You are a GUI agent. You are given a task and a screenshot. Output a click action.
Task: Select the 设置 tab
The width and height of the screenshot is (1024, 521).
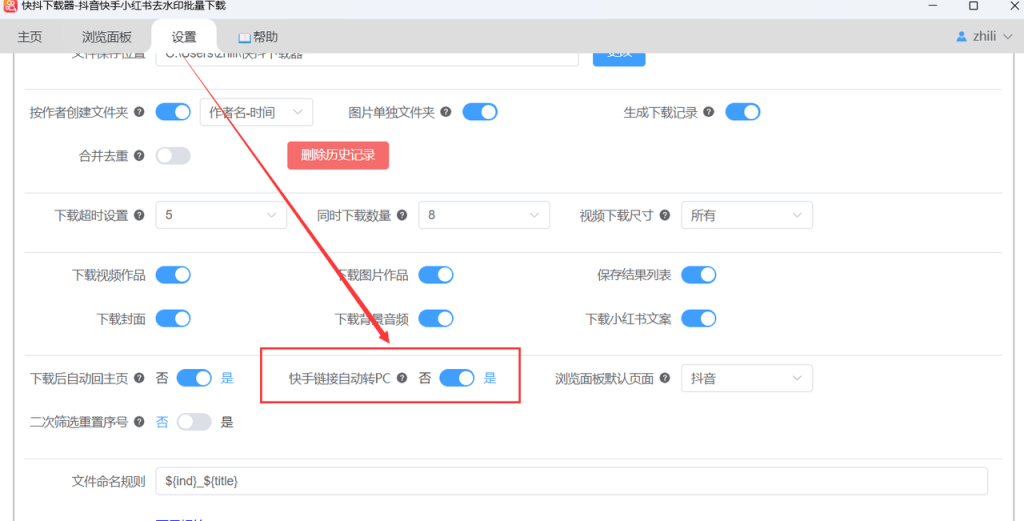184,37
